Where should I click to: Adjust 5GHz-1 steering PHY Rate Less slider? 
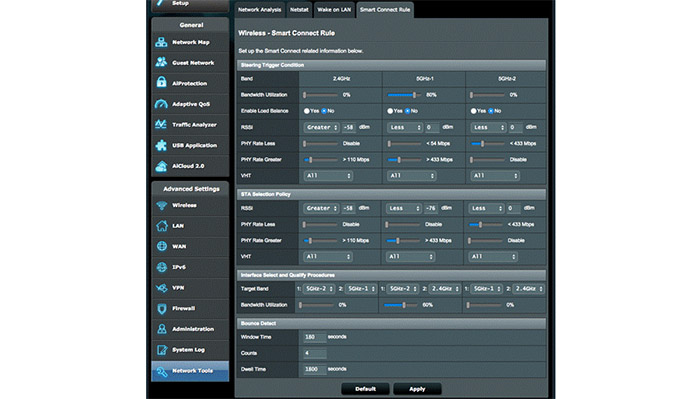(404, 143)
